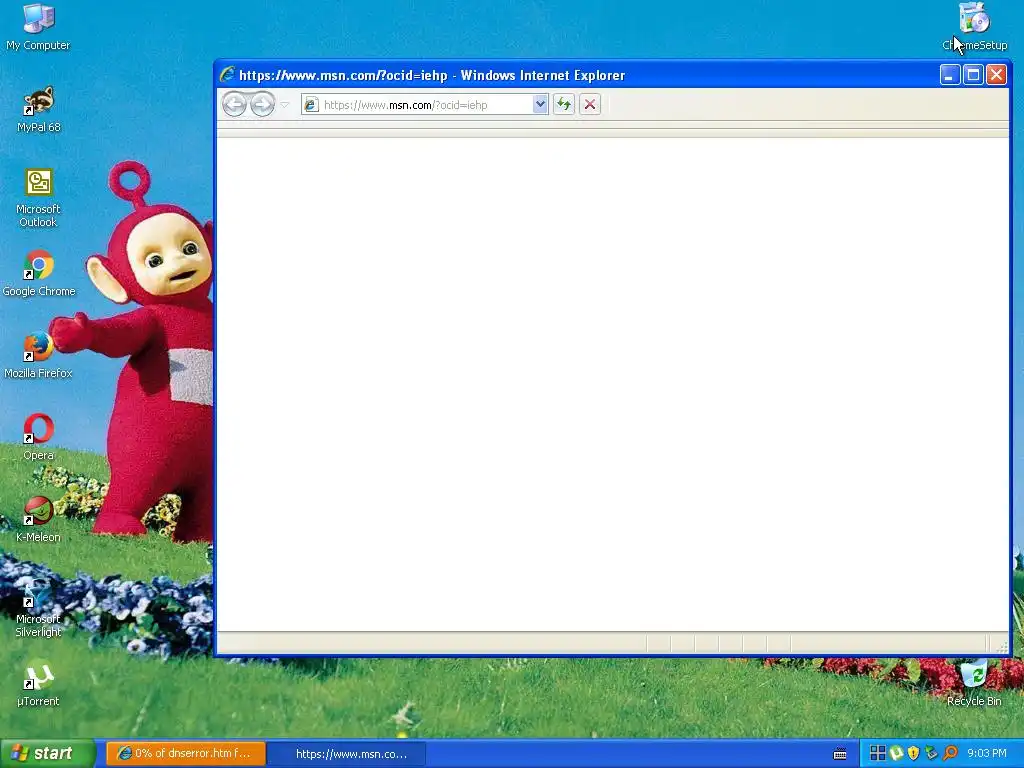The height and width of the screenshot is (768, 1024).
Task: Go back in Internet Explorer
Action: (234, 104)
